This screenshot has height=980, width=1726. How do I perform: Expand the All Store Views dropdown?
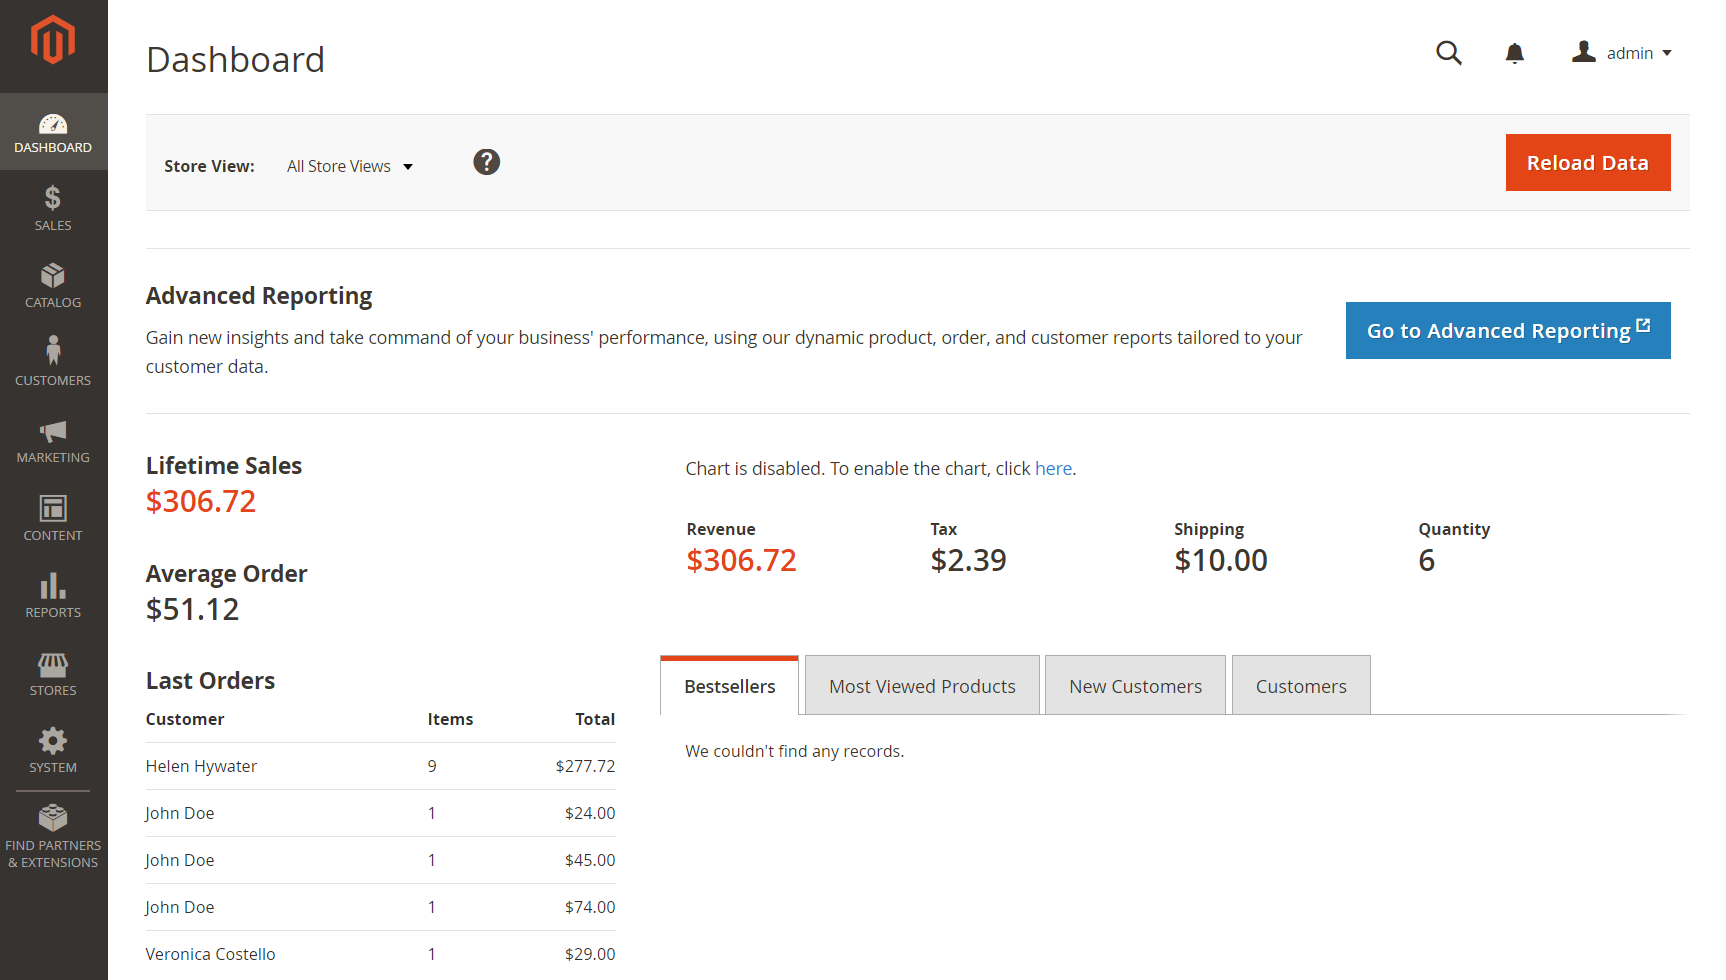tap(349, 166)
